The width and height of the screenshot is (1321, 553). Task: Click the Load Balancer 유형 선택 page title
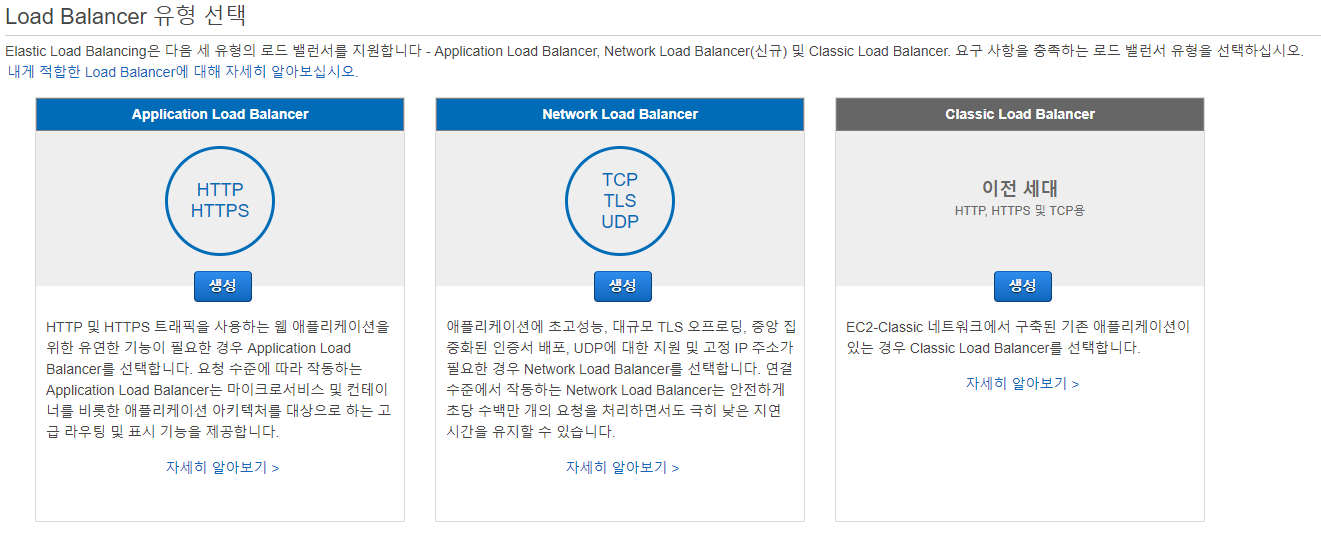click(x=126, y=16)
